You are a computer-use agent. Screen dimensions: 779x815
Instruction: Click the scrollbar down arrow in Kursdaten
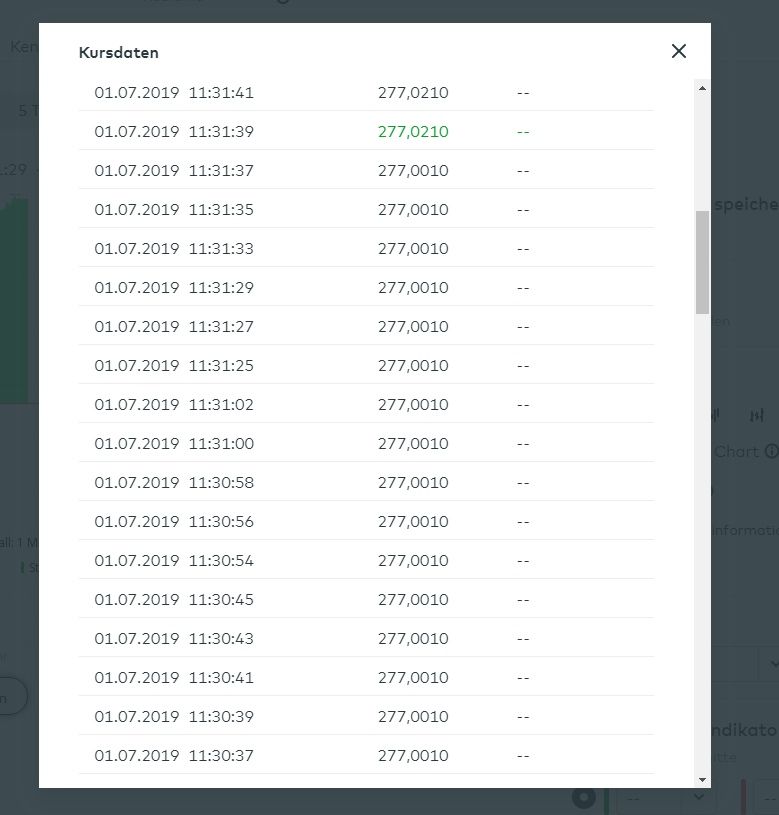(x=702, y=779)
